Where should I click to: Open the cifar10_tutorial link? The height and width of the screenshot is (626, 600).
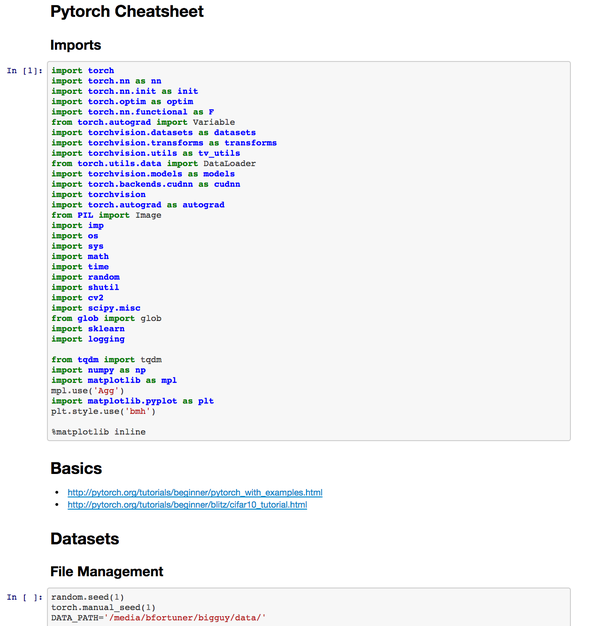[187, 505]
